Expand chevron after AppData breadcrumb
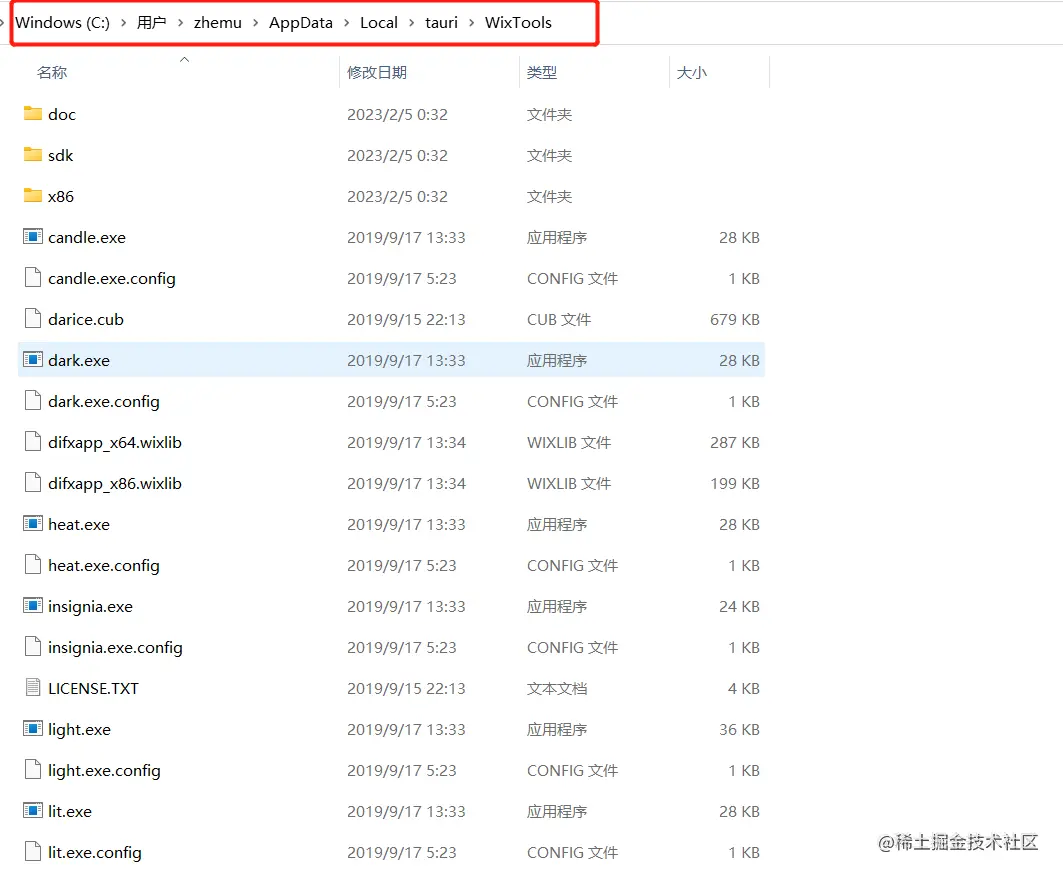This screenshot has height=877, width=1063. (346, 22)
